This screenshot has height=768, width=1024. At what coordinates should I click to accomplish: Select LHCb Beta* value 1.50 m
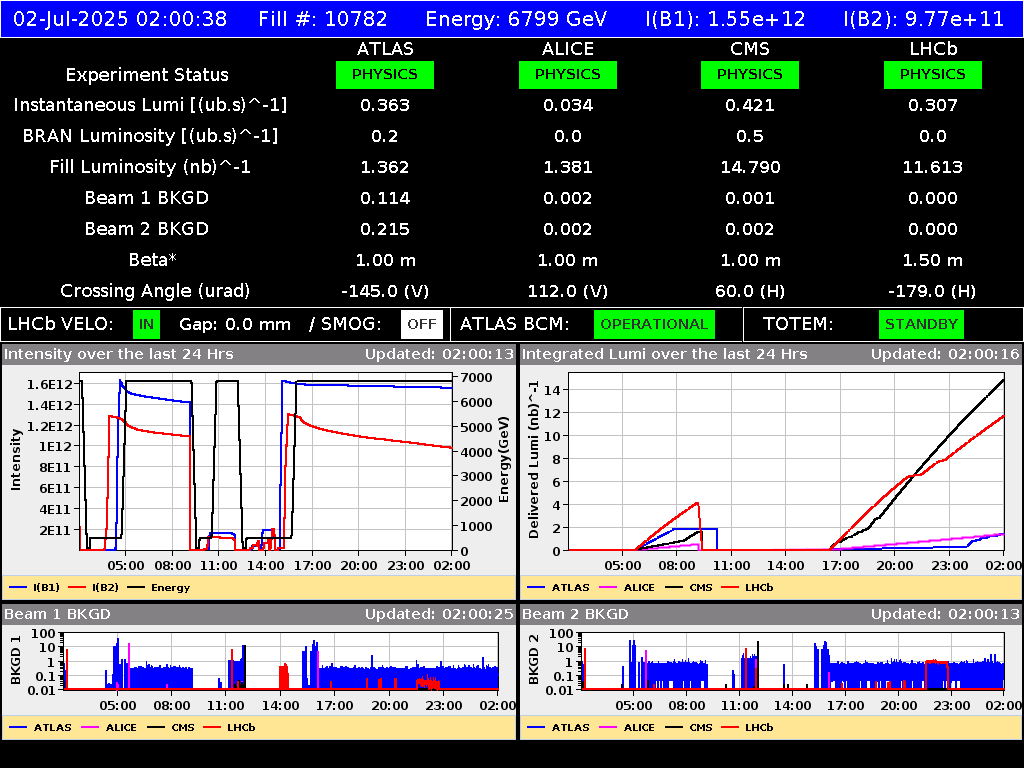click(933, 260)
